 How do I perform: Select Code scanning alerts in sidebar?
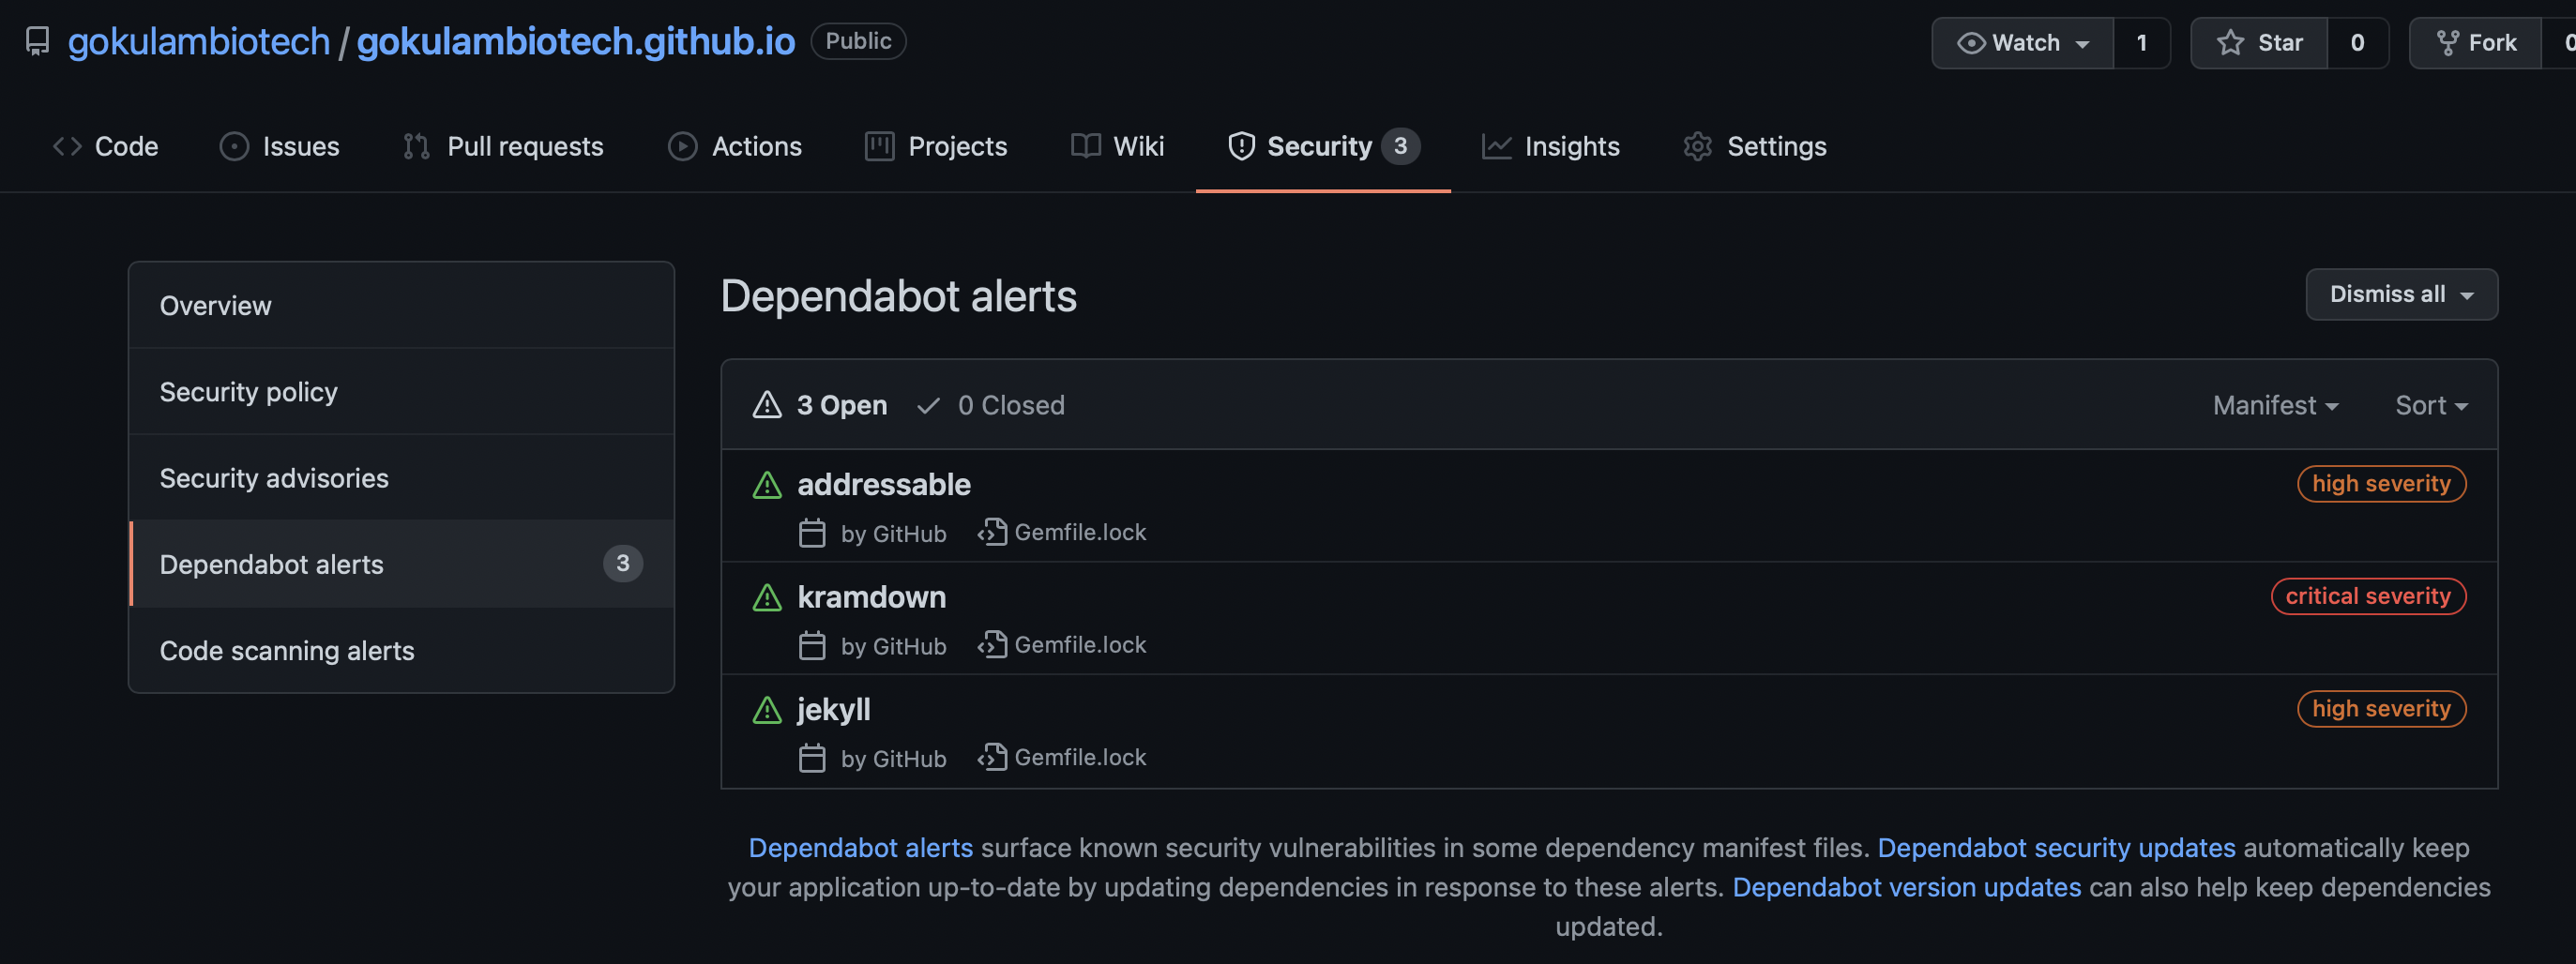(x=287, y=650)
